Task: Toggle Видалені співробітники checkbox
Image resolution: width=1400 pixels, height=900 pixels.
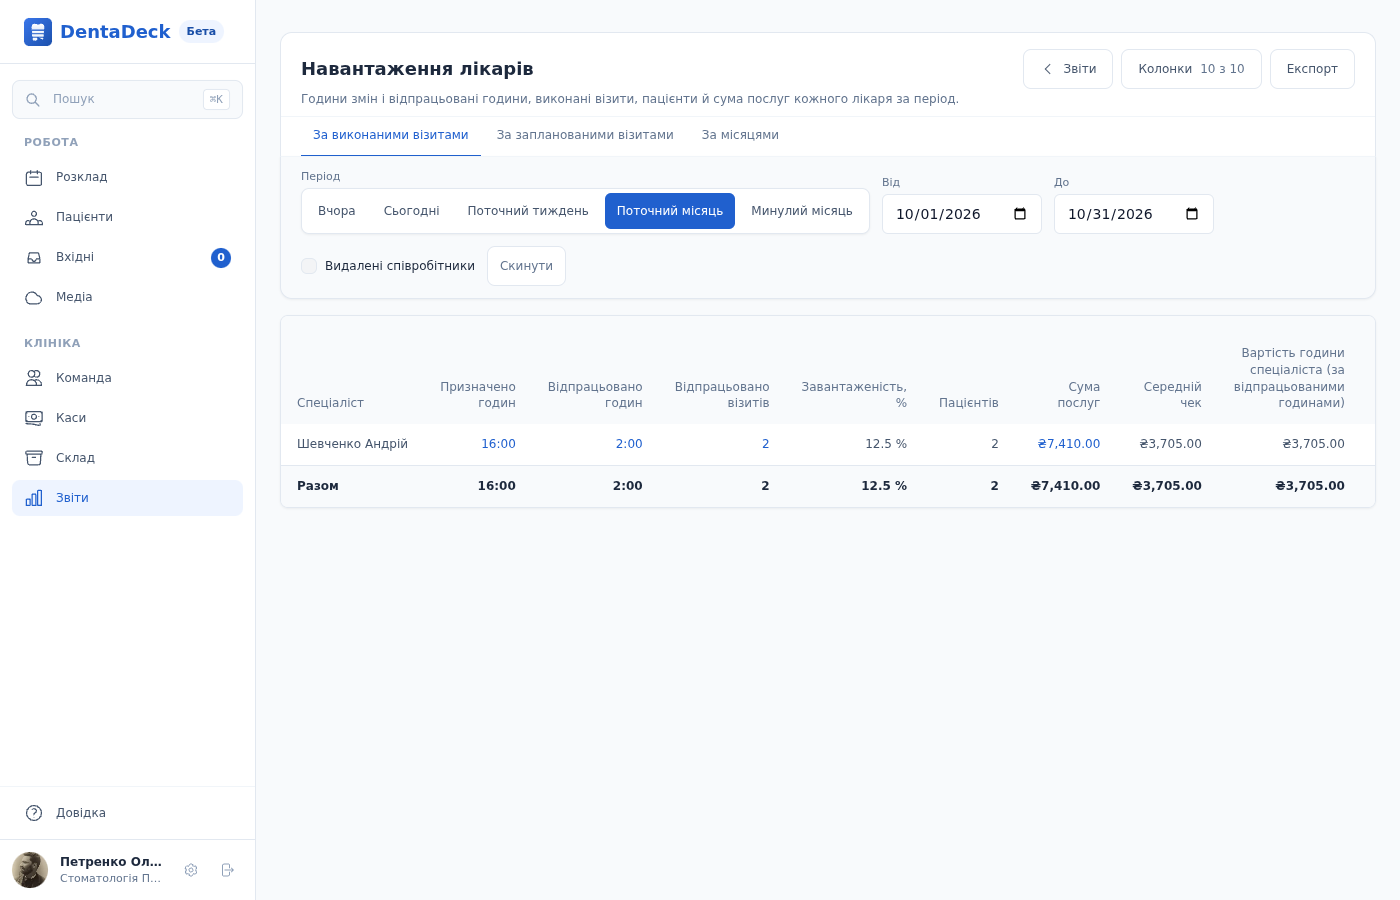Action: pos(309,266)
